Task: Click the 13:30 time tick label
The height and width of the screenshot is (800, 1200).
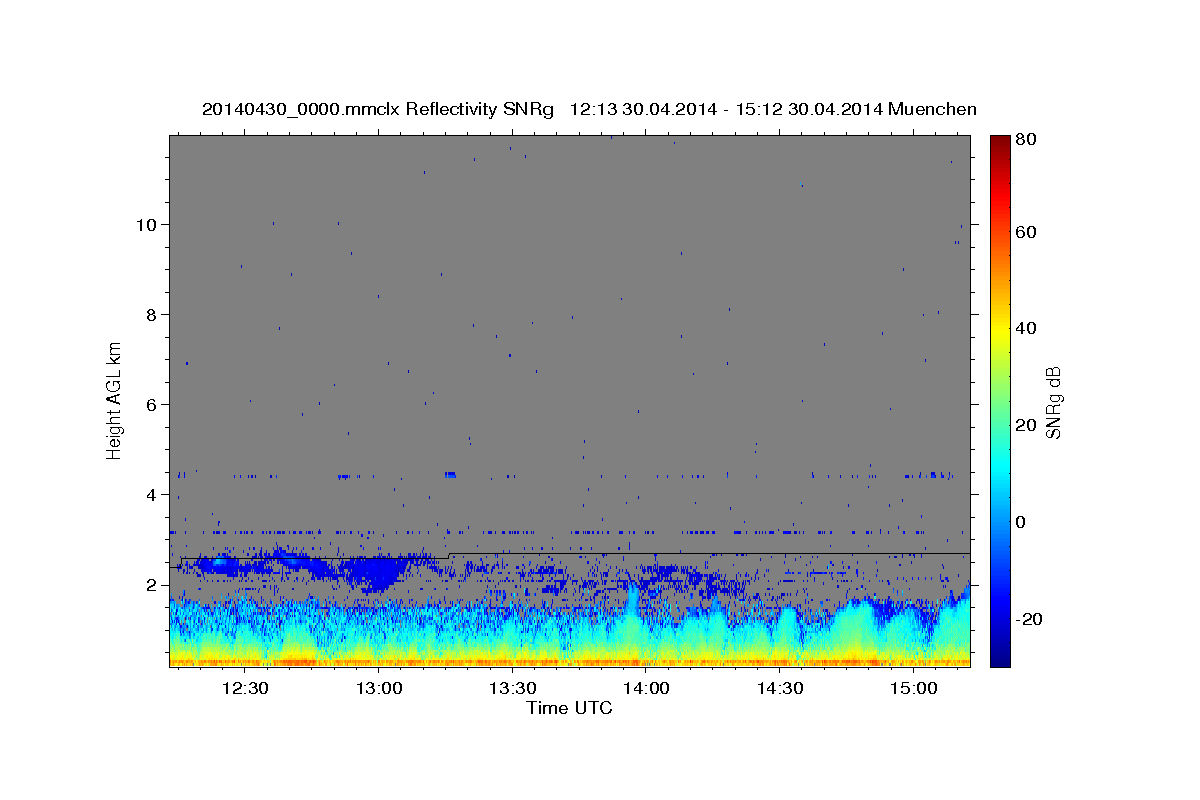Action: pos(513,689)
